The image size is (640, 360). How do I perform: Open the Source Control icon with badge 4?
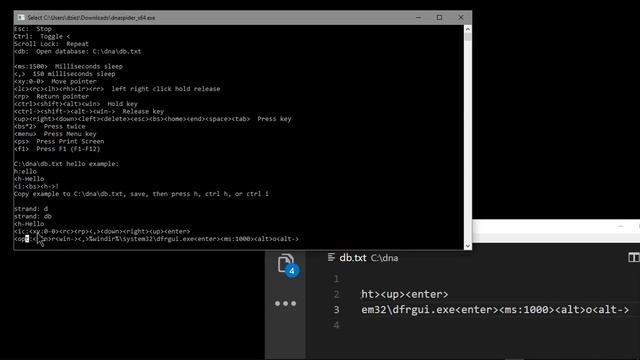tap(287, 264)
